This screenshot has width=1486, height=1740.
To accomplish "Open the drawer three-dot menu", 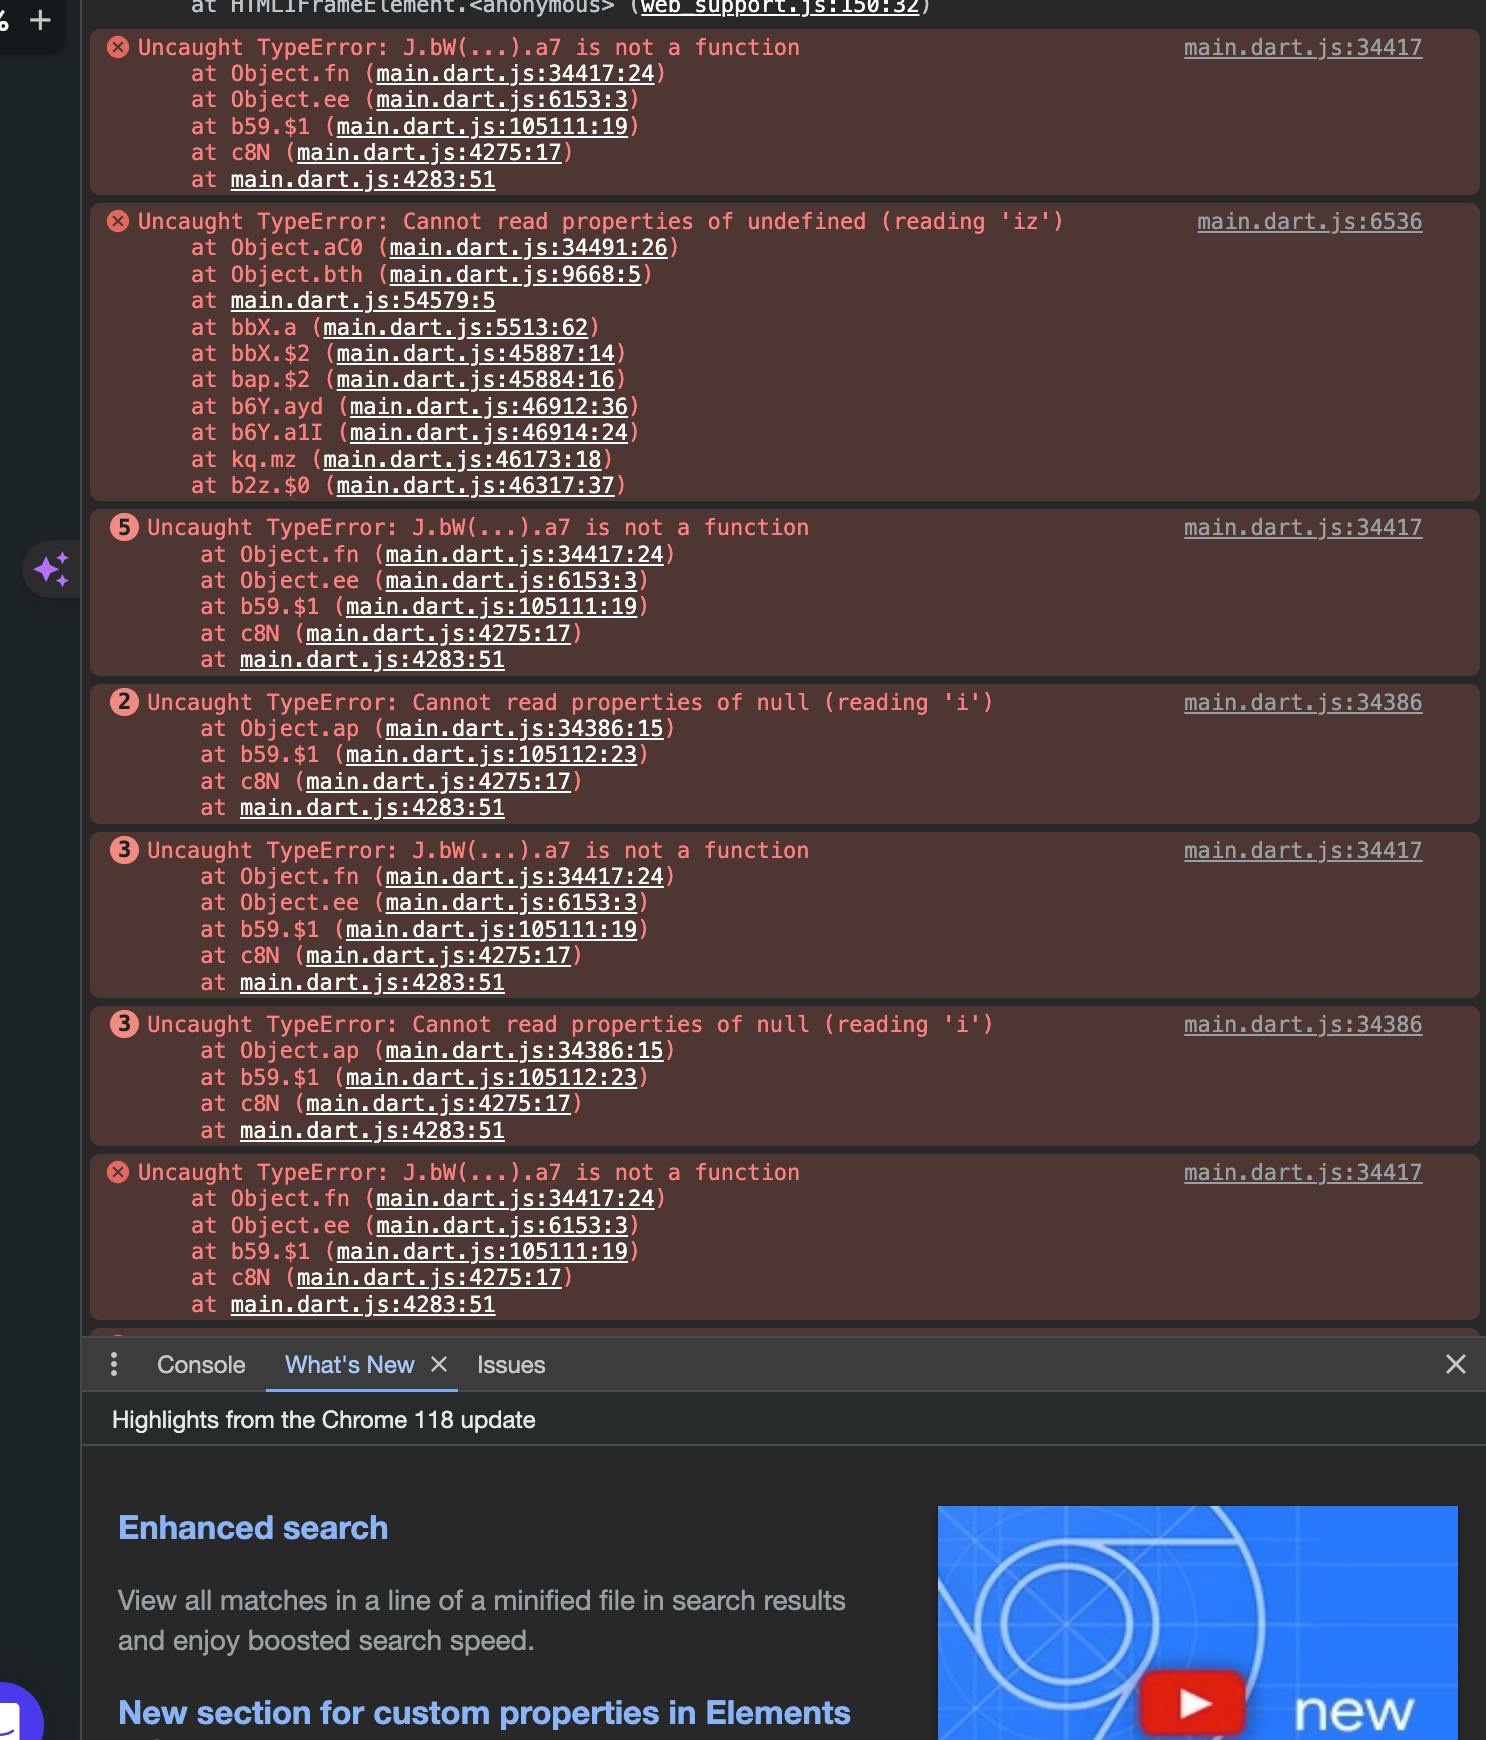I will click(114, 1364).
